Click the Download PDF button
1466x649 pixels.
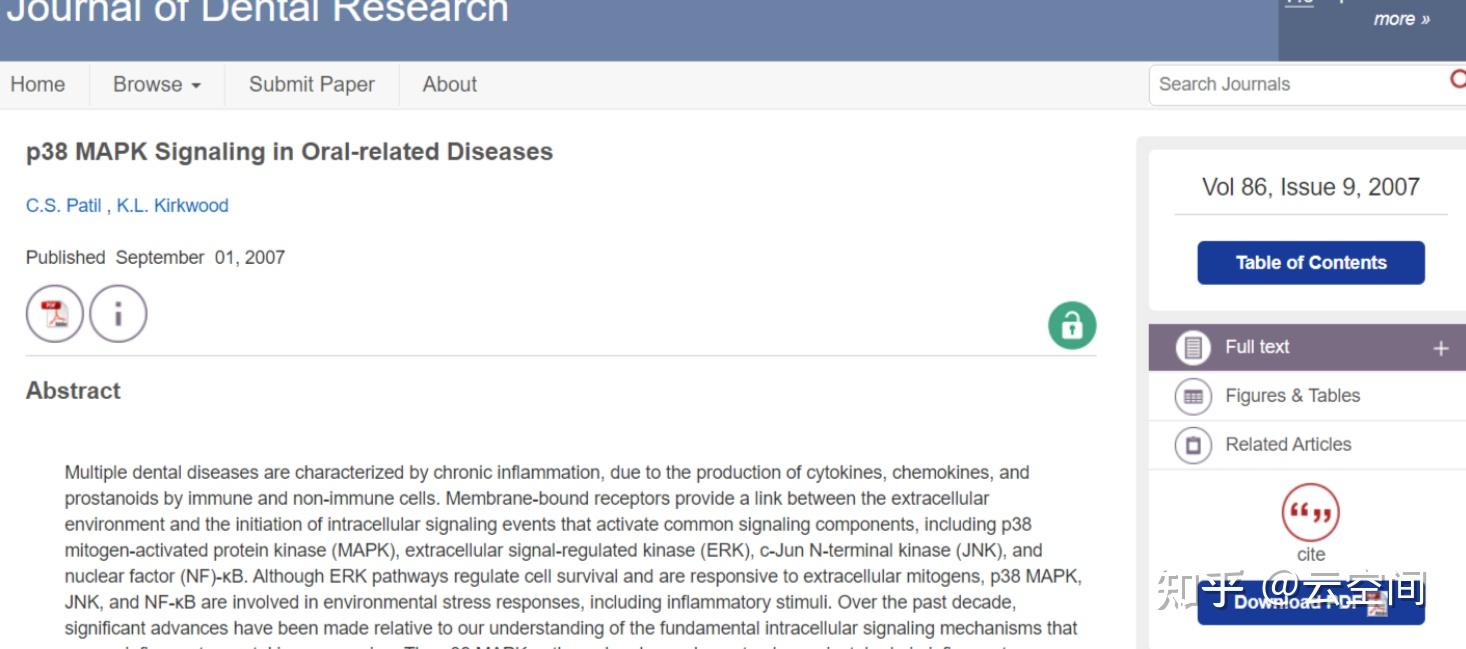pos(1310,603)
